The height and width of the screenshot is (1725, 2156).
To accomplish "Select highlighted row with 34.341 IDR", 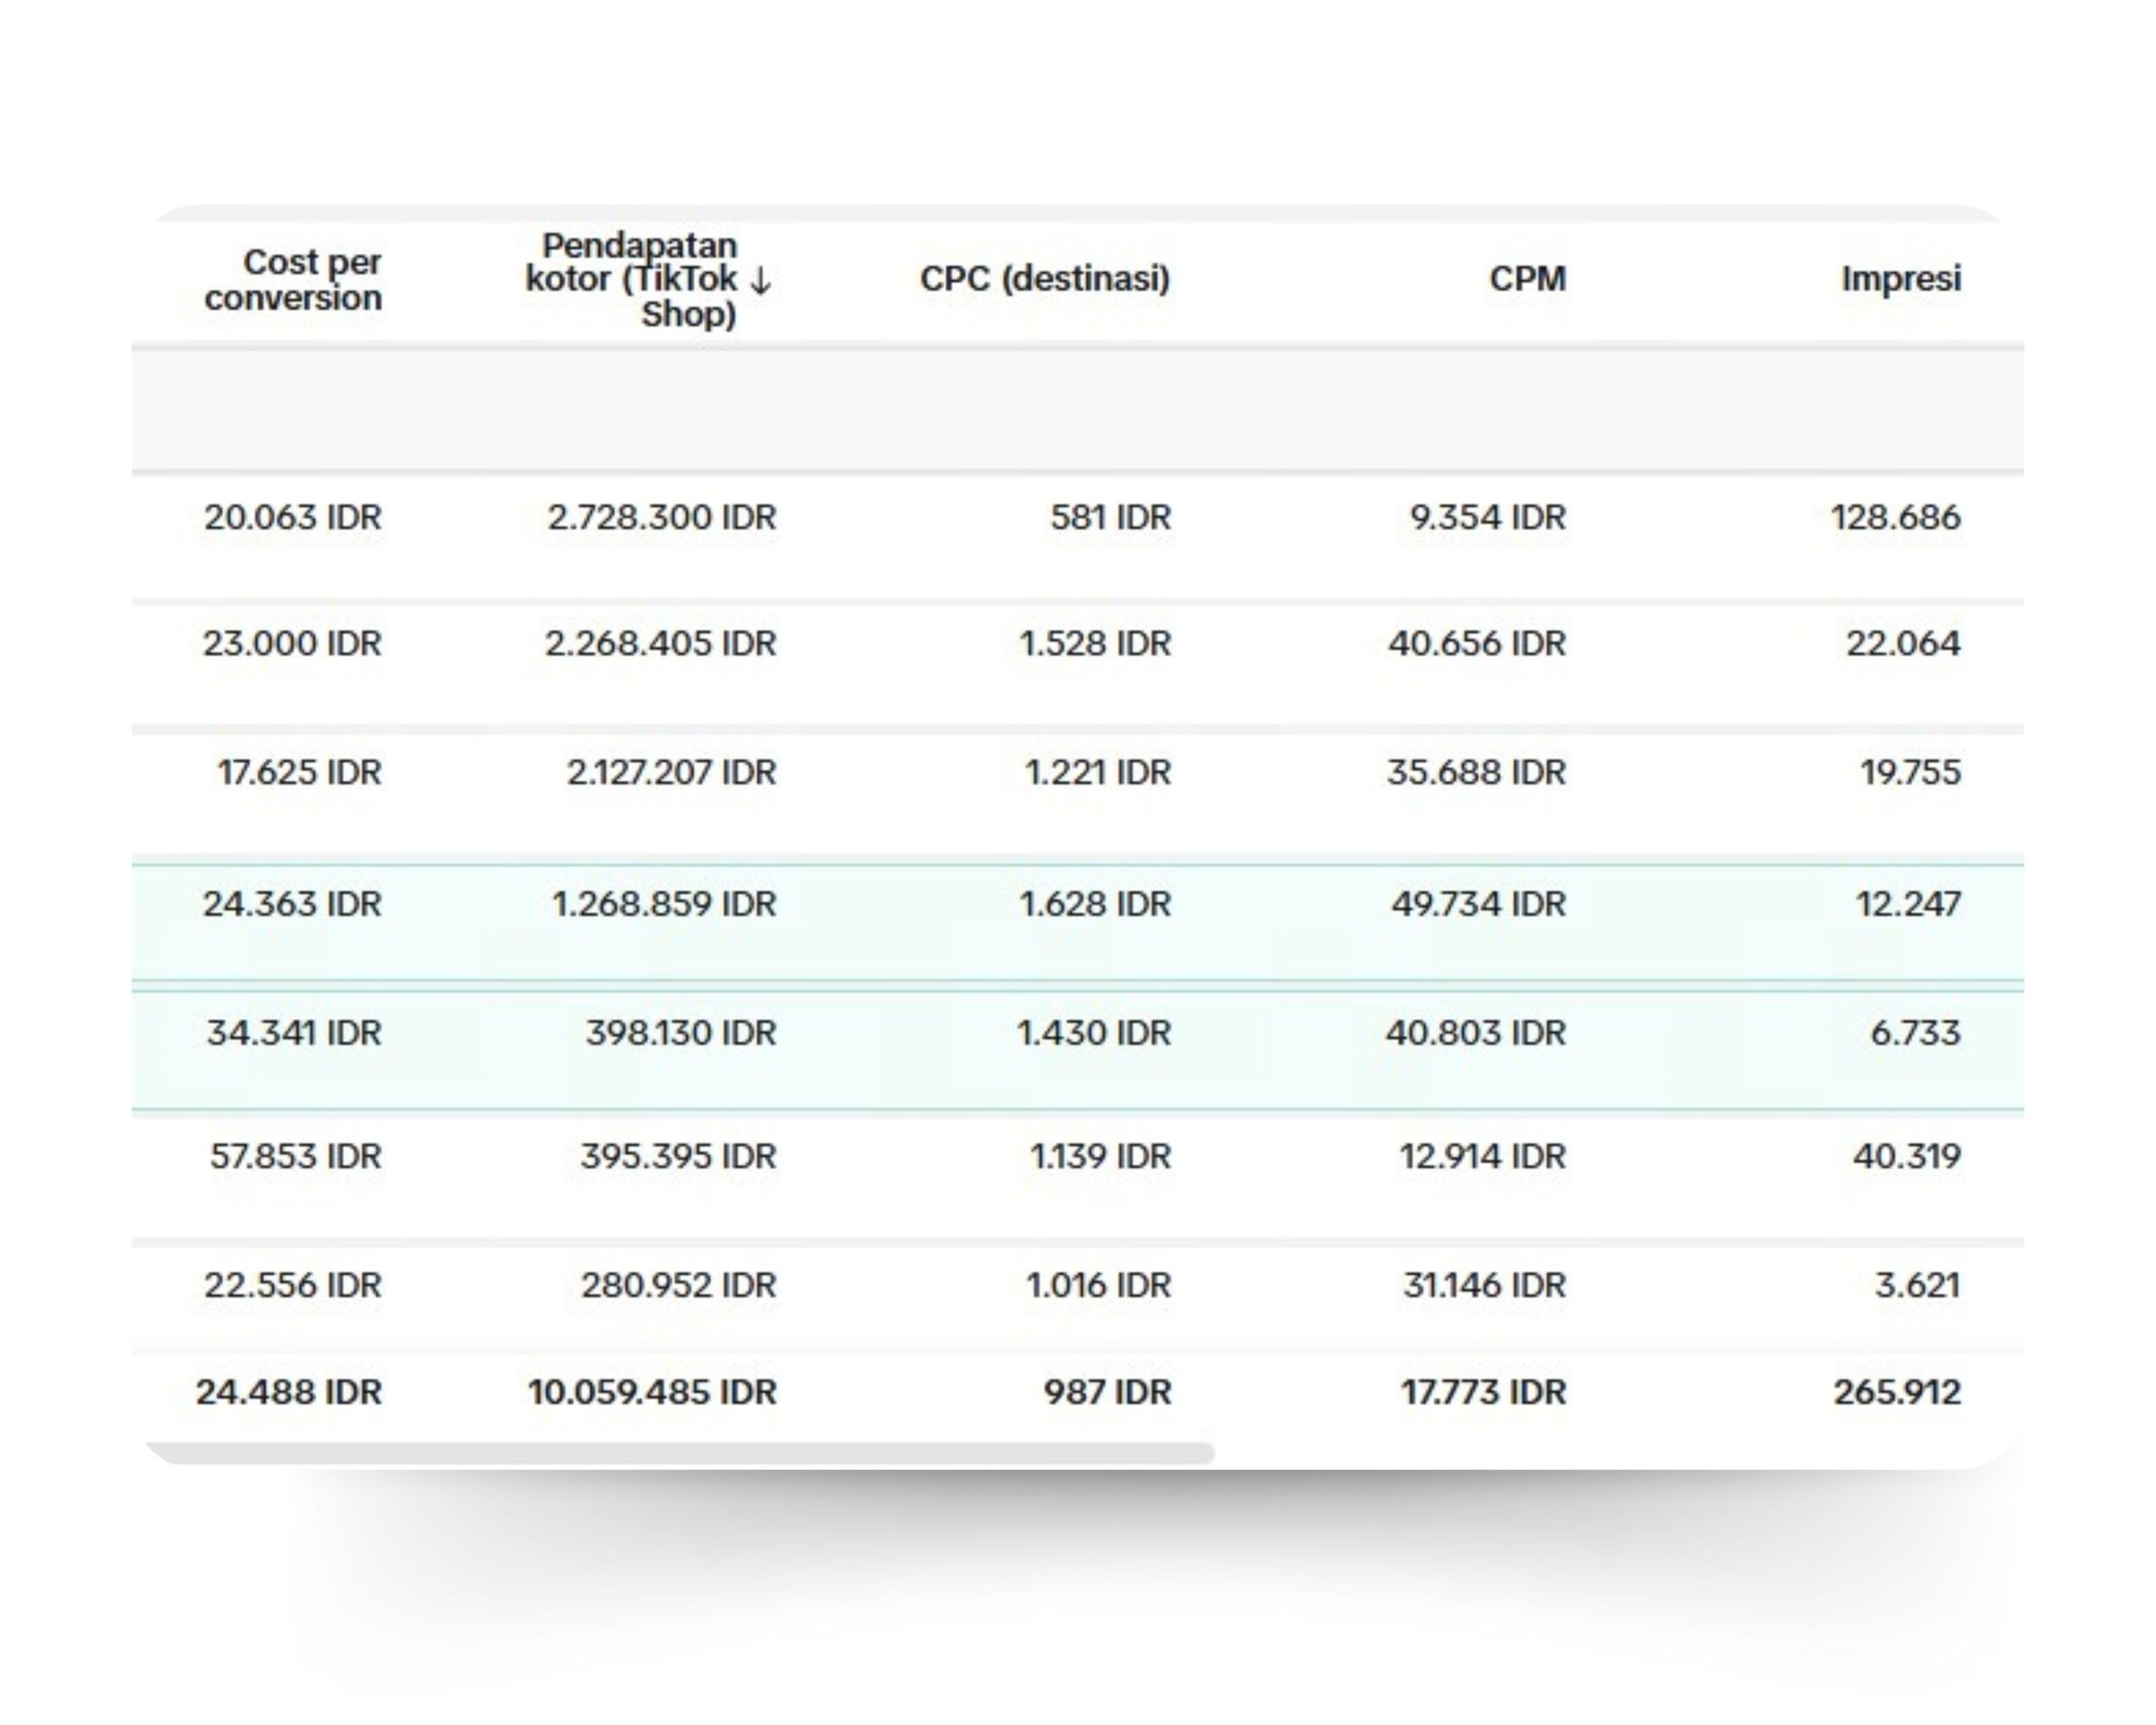I will [x=293, y=1033].
